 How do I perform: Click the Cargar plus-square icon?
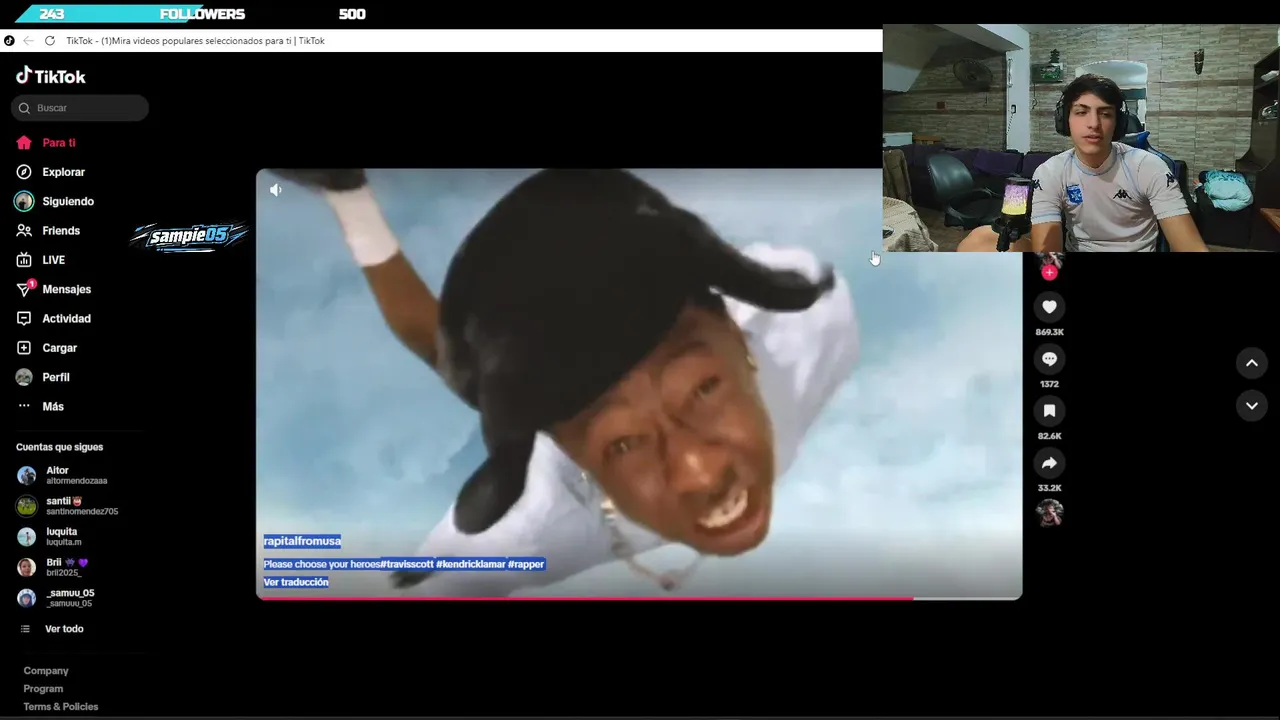(24, 348)
